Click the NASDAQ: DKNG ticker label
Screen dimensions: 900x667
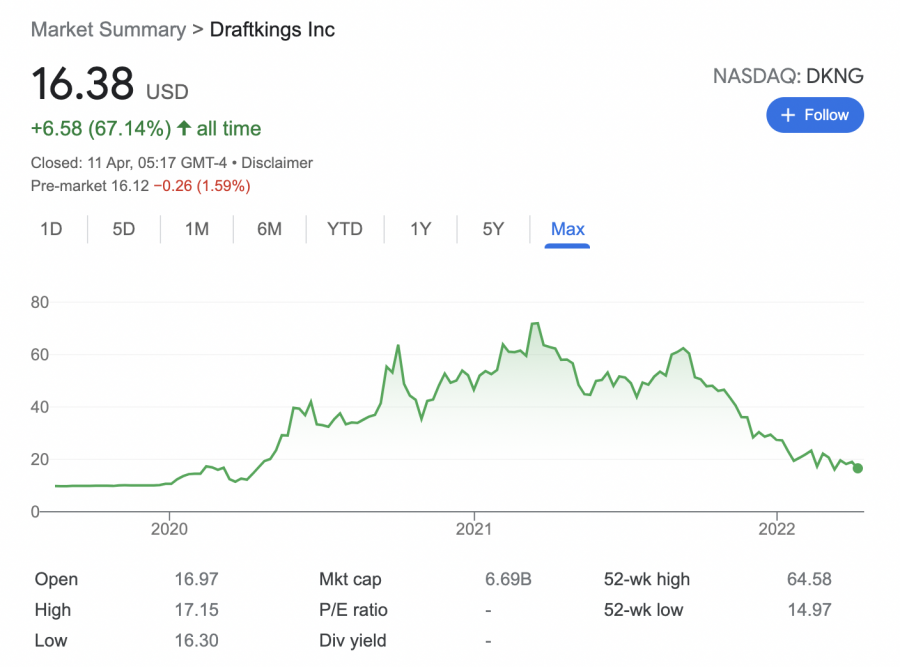tap(788, 76)
